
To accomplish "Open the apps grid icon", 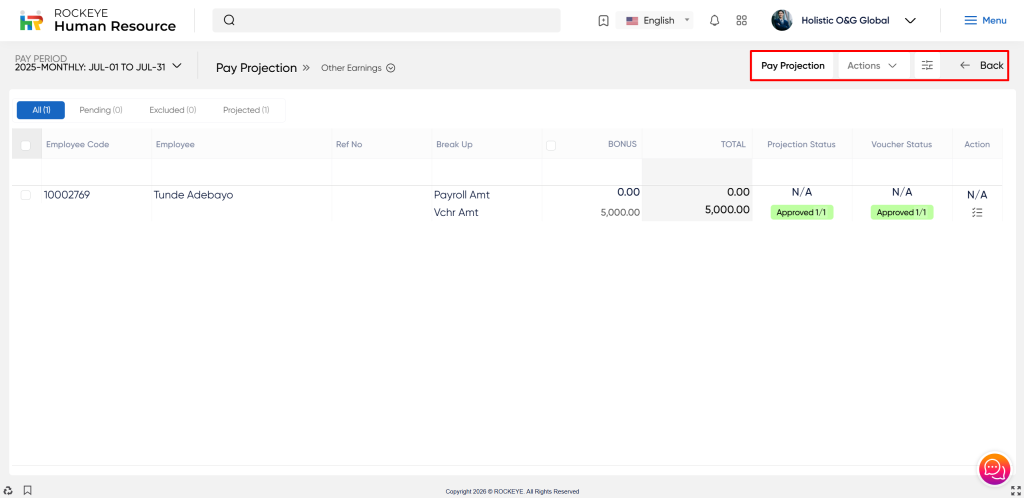I will click(741, 20).
